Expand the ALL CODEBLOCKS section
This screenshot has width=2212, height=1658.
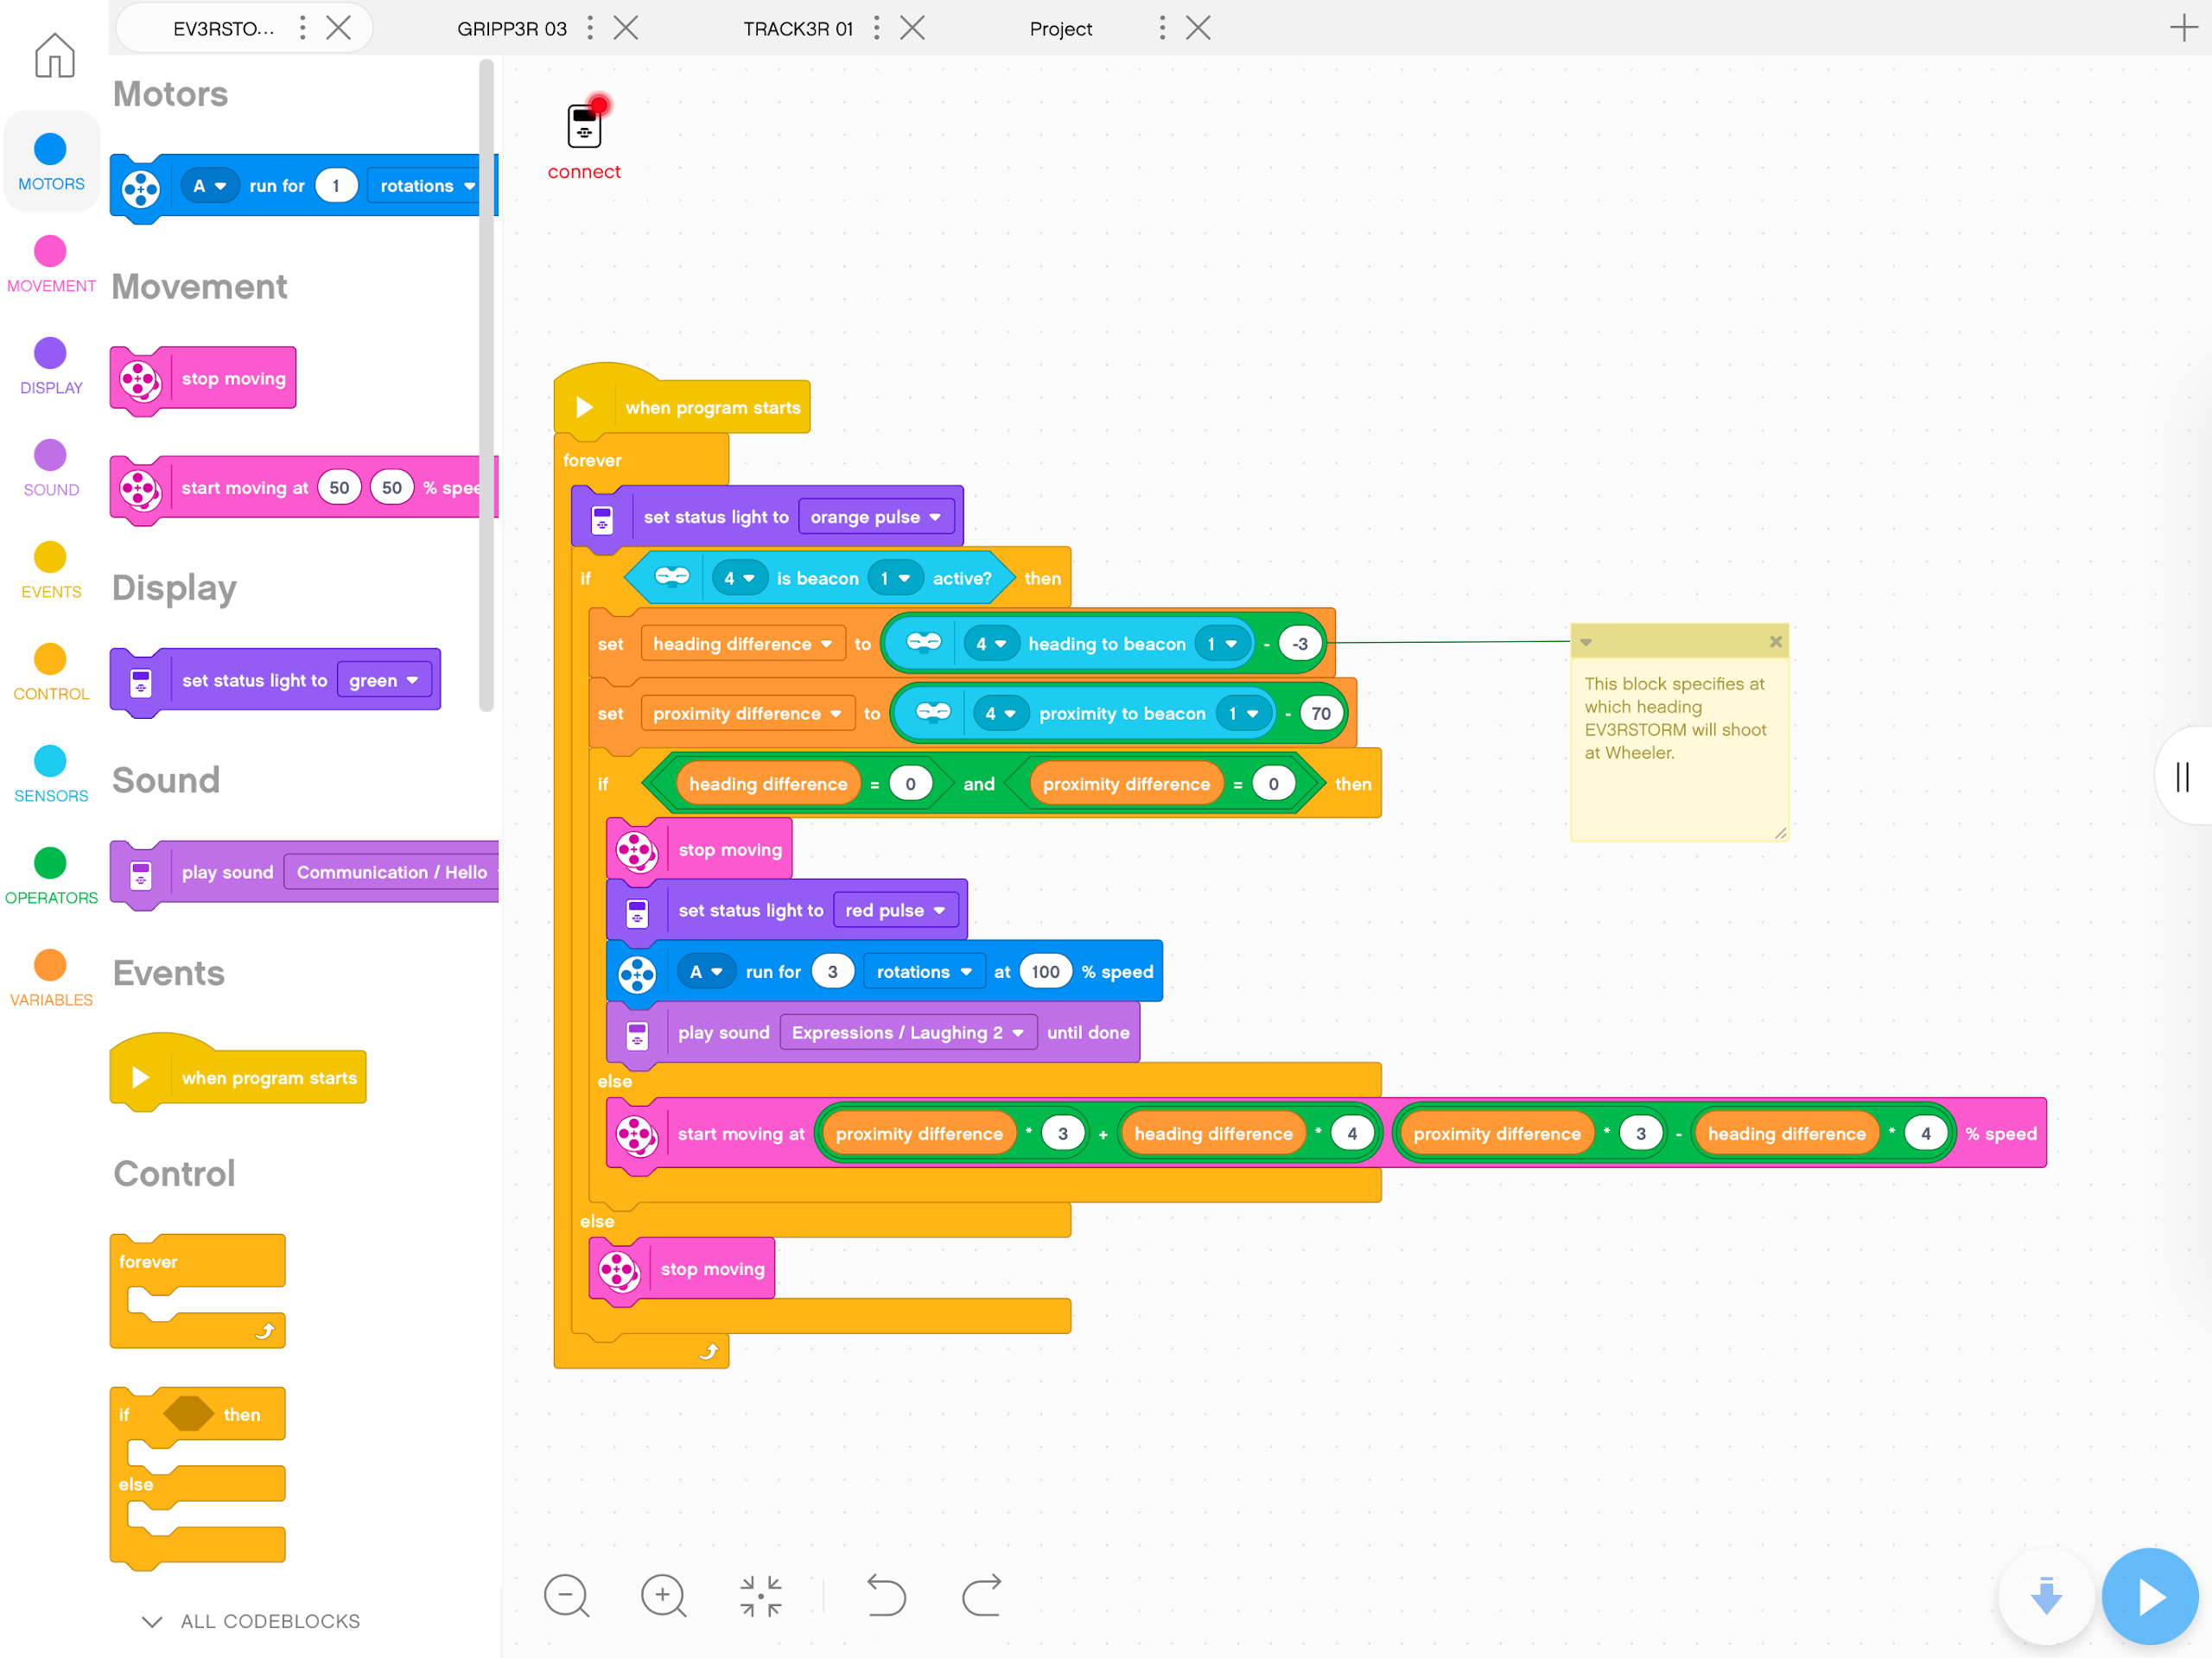pos(250,1620)
